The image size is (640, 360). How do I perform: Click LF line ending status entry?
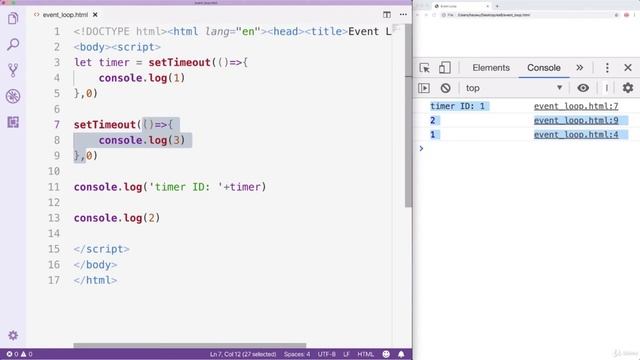pos(346,354)
